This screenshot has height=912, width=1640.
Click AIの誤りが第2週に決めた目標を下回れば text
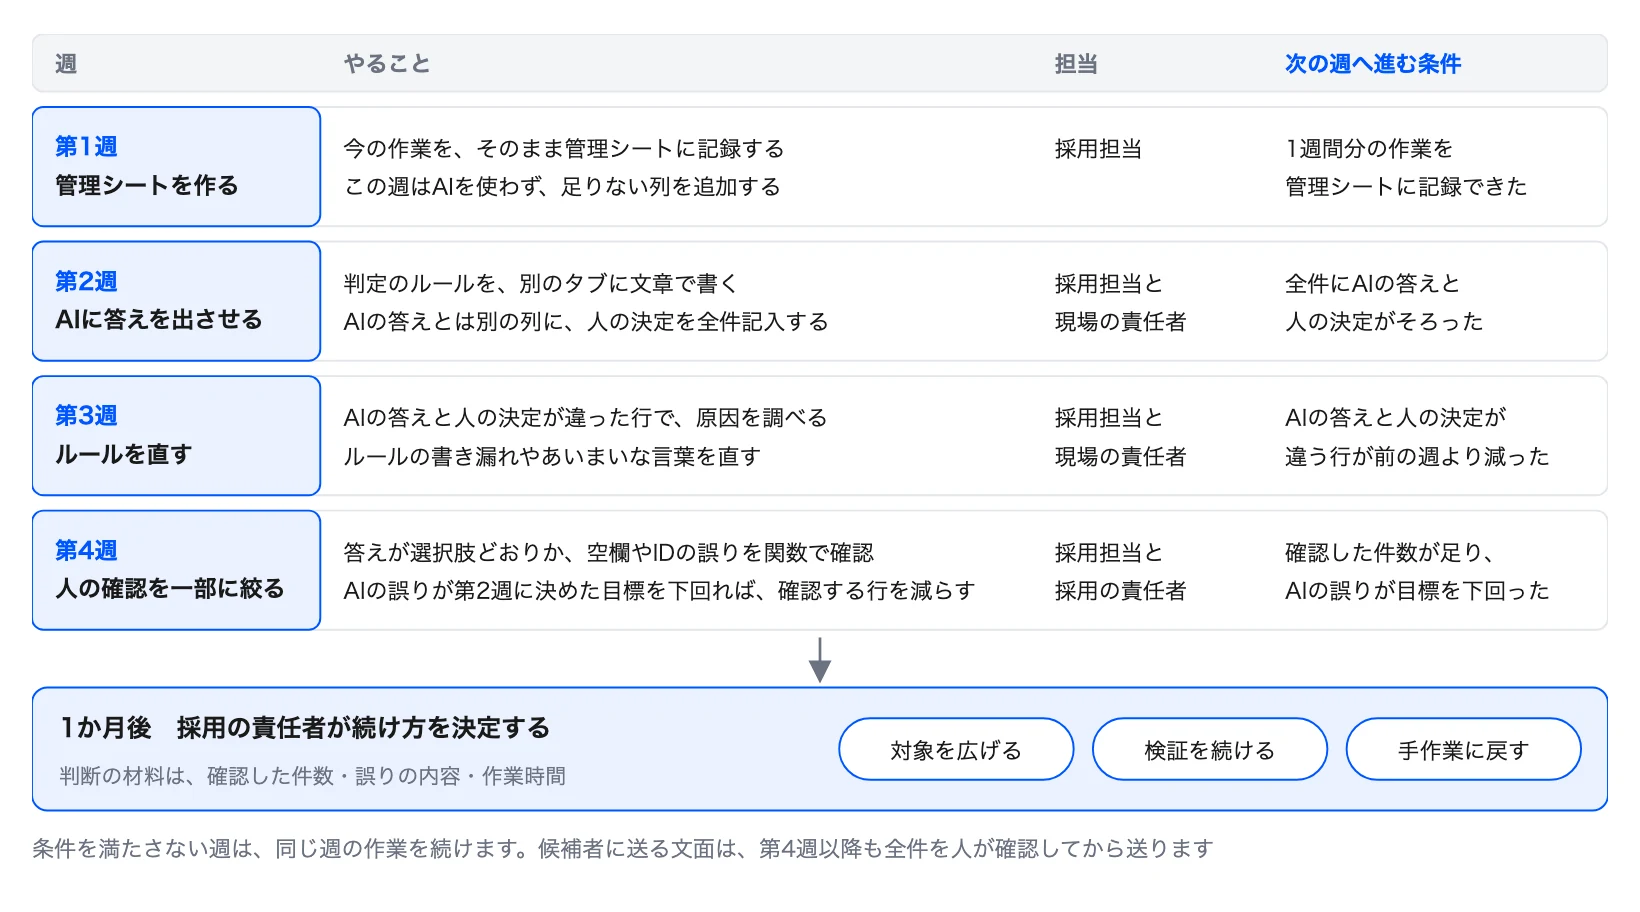point(548,591)
